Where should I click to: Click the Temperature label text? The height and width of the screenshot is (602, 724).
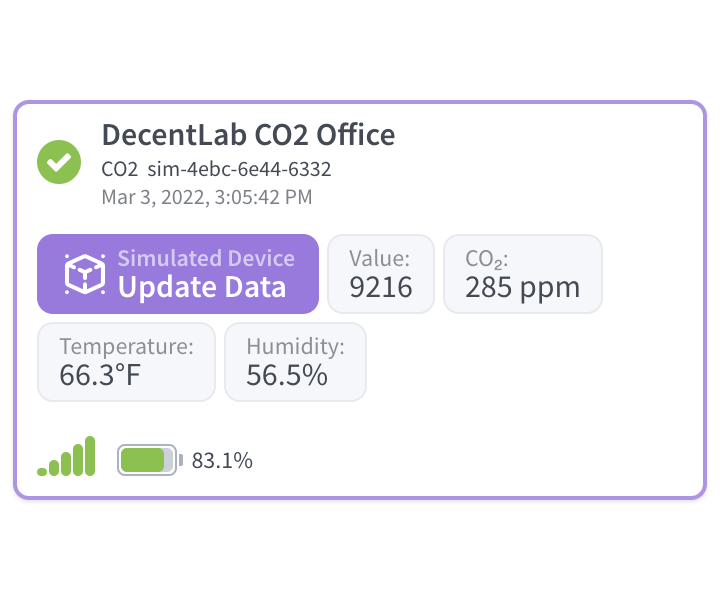[127, 346]
